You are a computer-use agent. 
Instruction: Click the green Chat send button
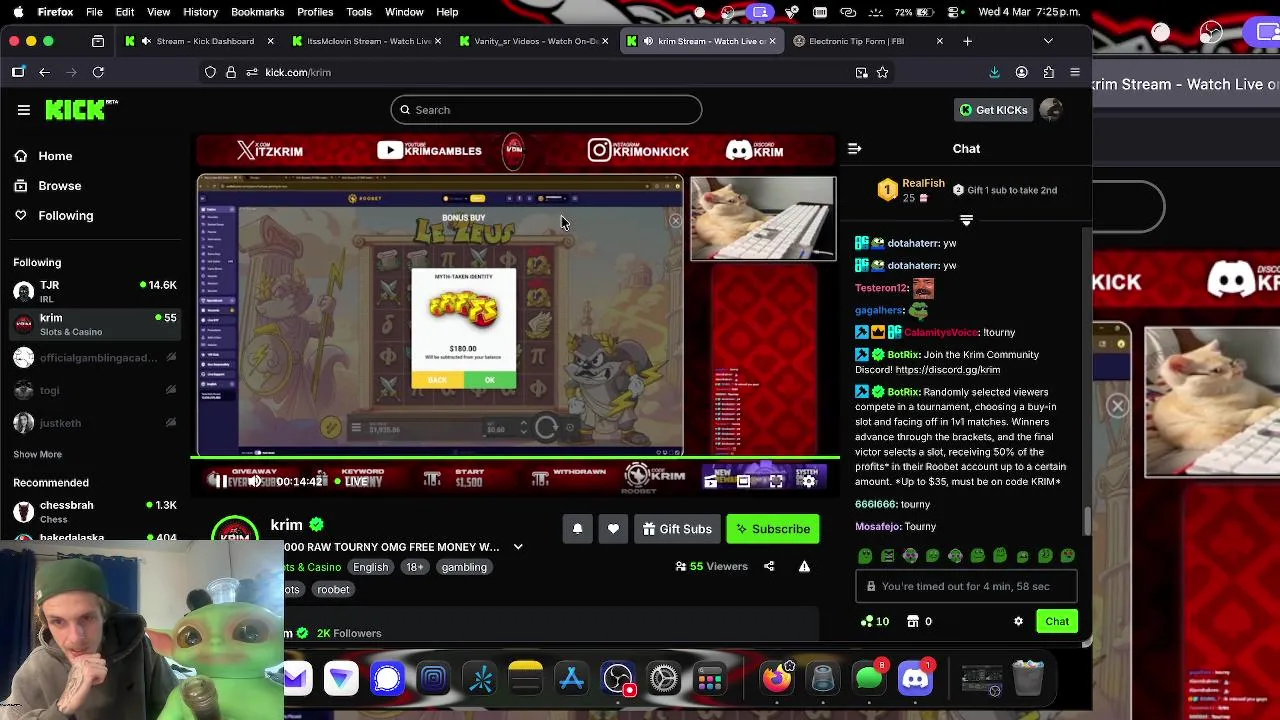pos(1057,621)
